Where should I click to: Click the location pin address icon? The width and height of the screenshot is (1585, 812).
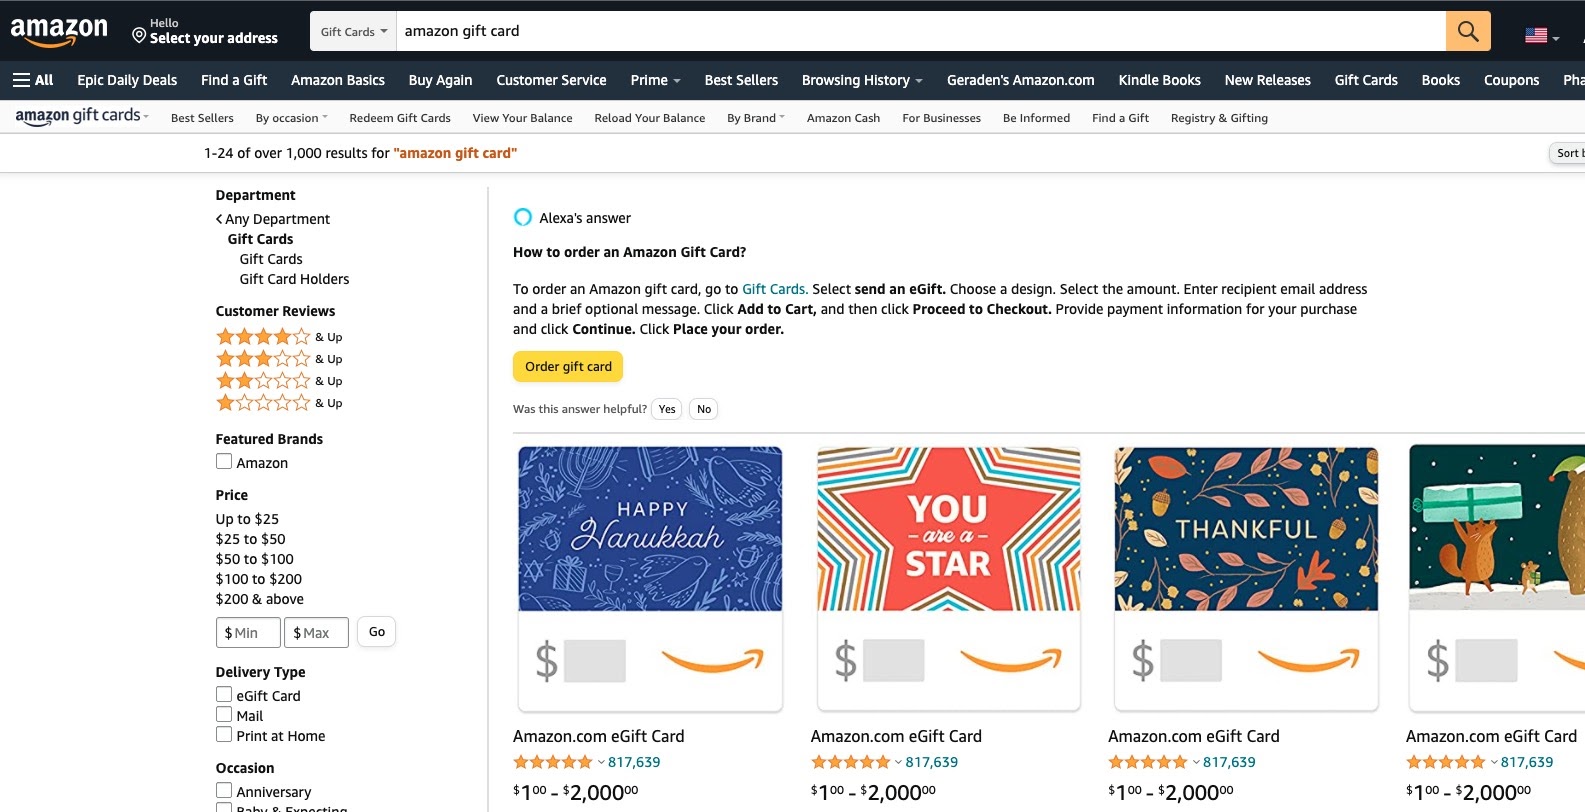[x=139, y=35]
